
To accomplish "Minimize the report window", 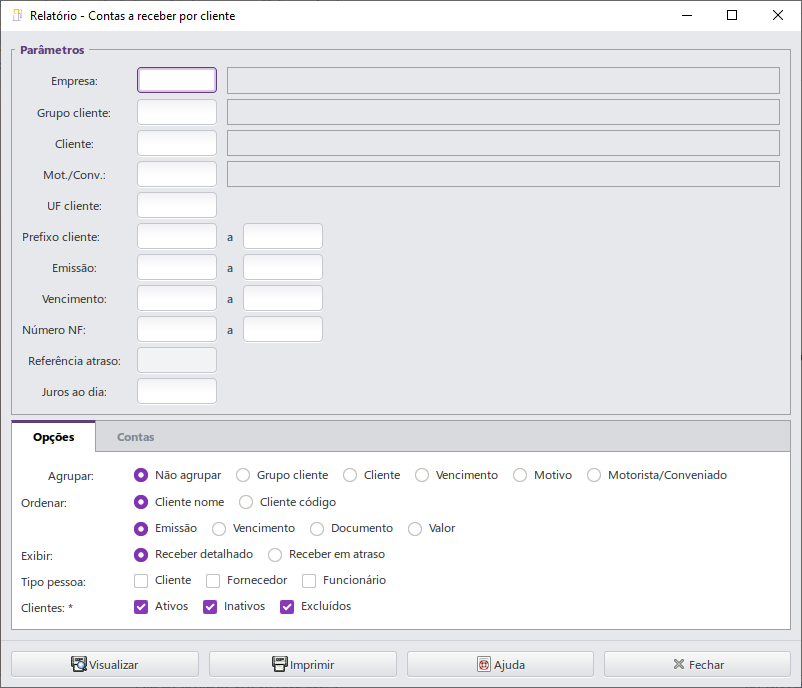I will (687, 15).
